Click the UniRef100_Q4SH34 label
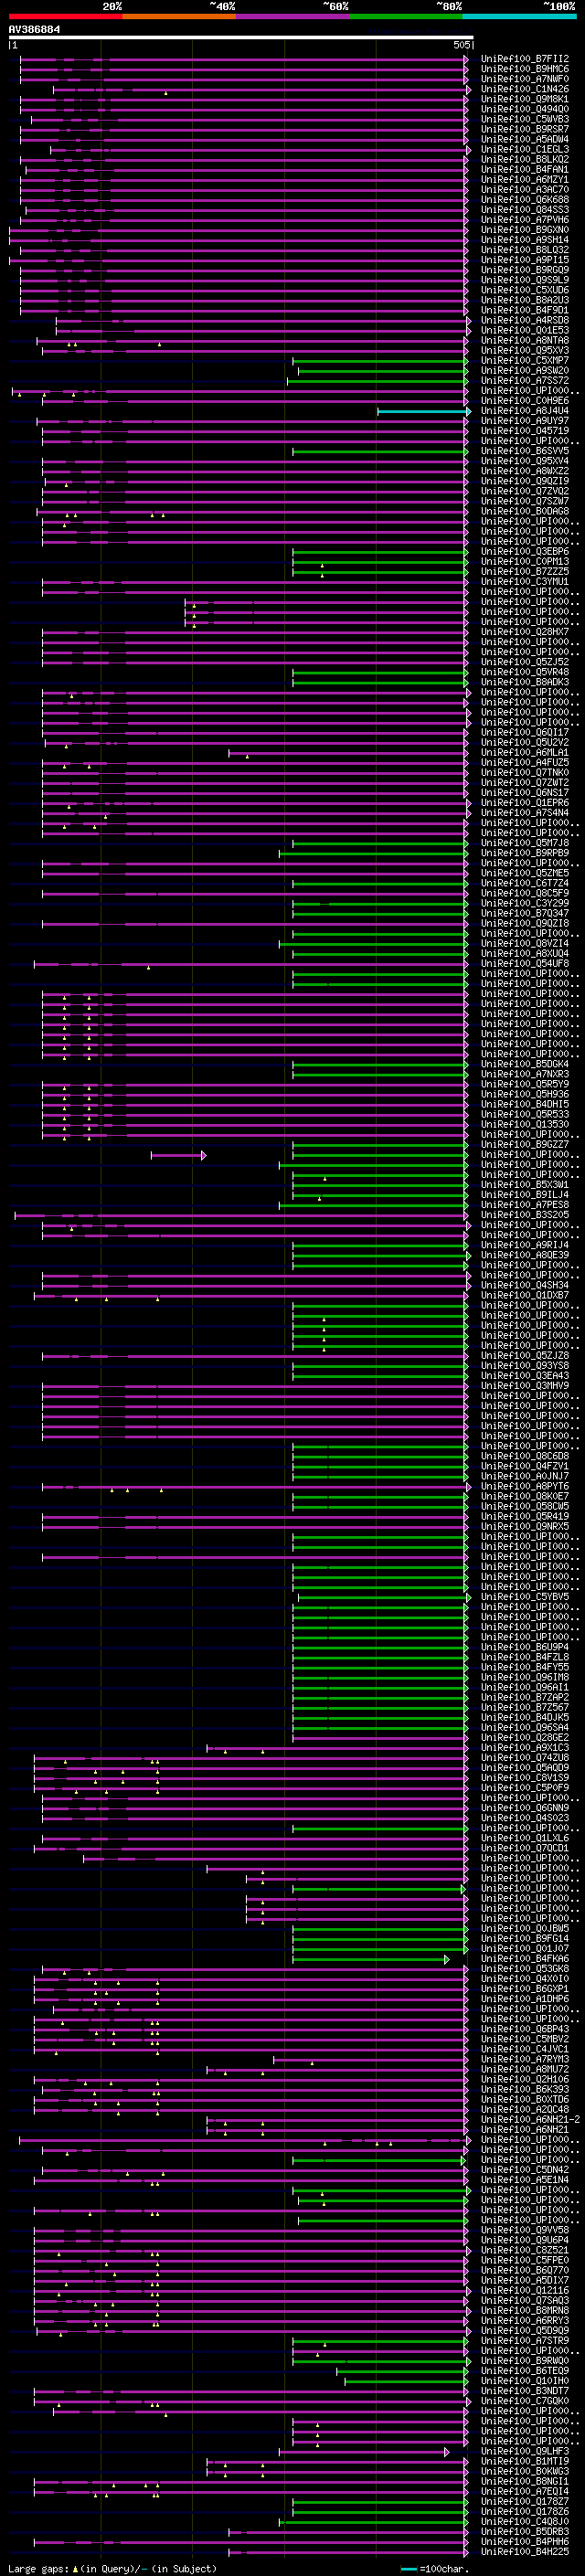 click(x=524, y=1285)
